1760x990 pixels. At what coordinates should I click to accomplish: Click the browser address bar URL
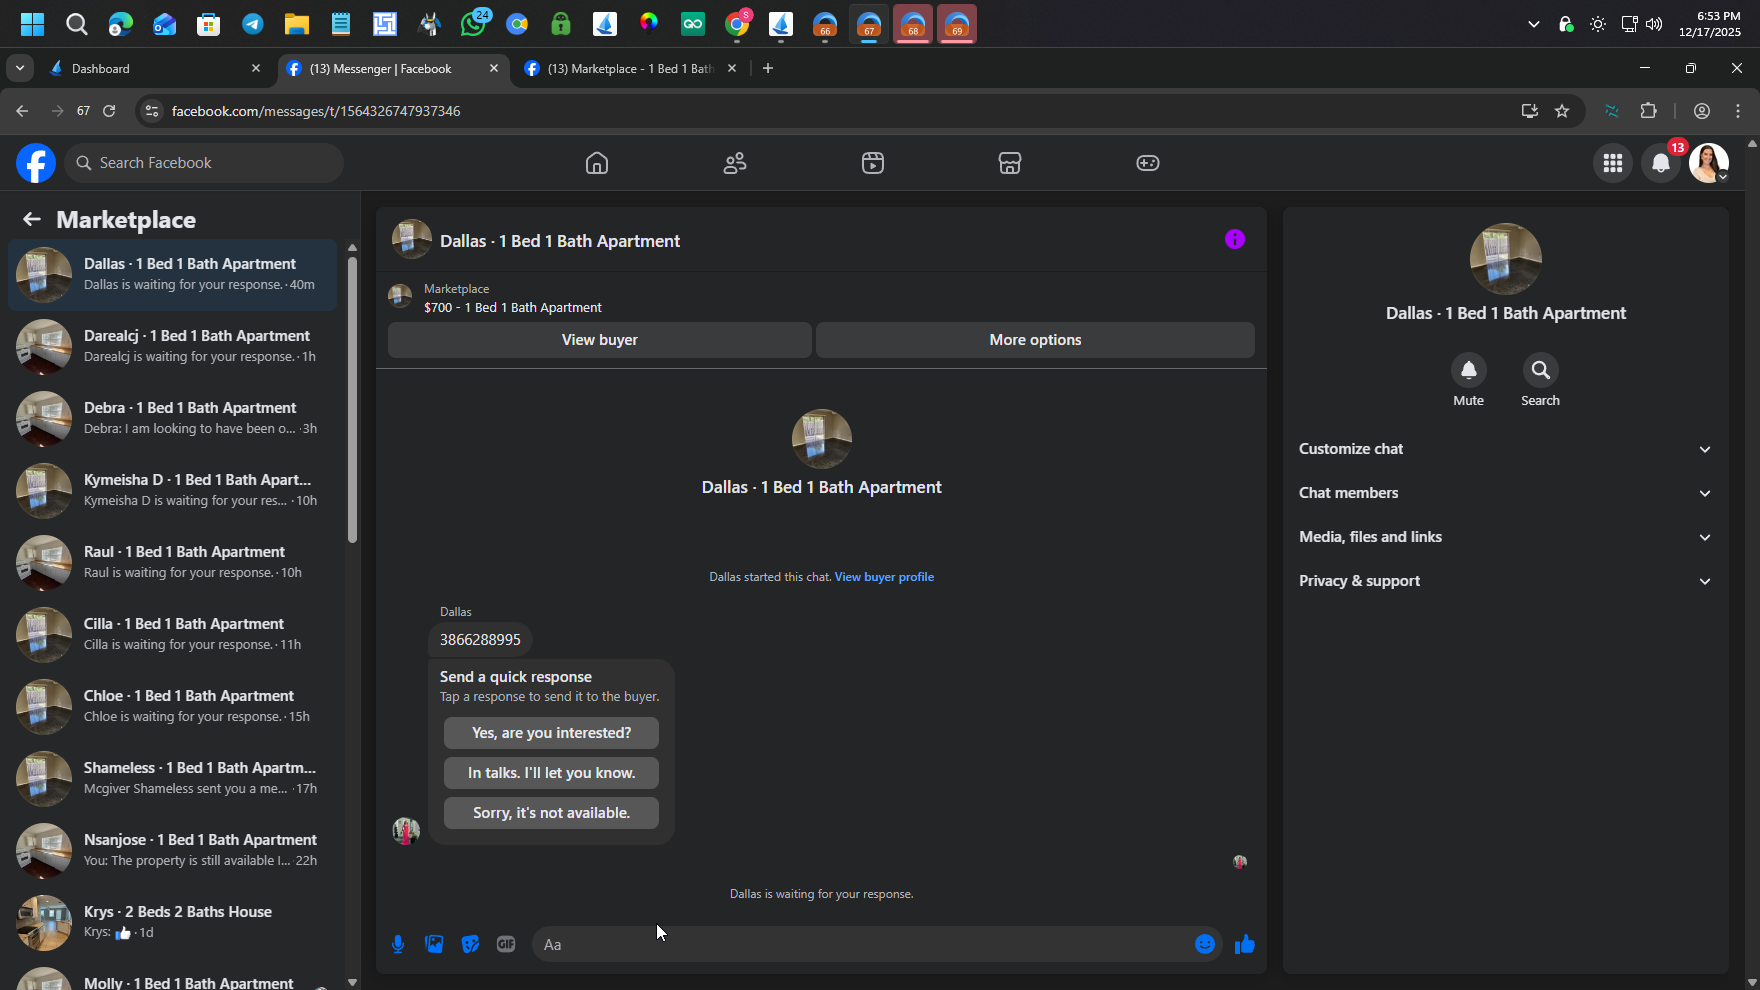tap(316, 111)
